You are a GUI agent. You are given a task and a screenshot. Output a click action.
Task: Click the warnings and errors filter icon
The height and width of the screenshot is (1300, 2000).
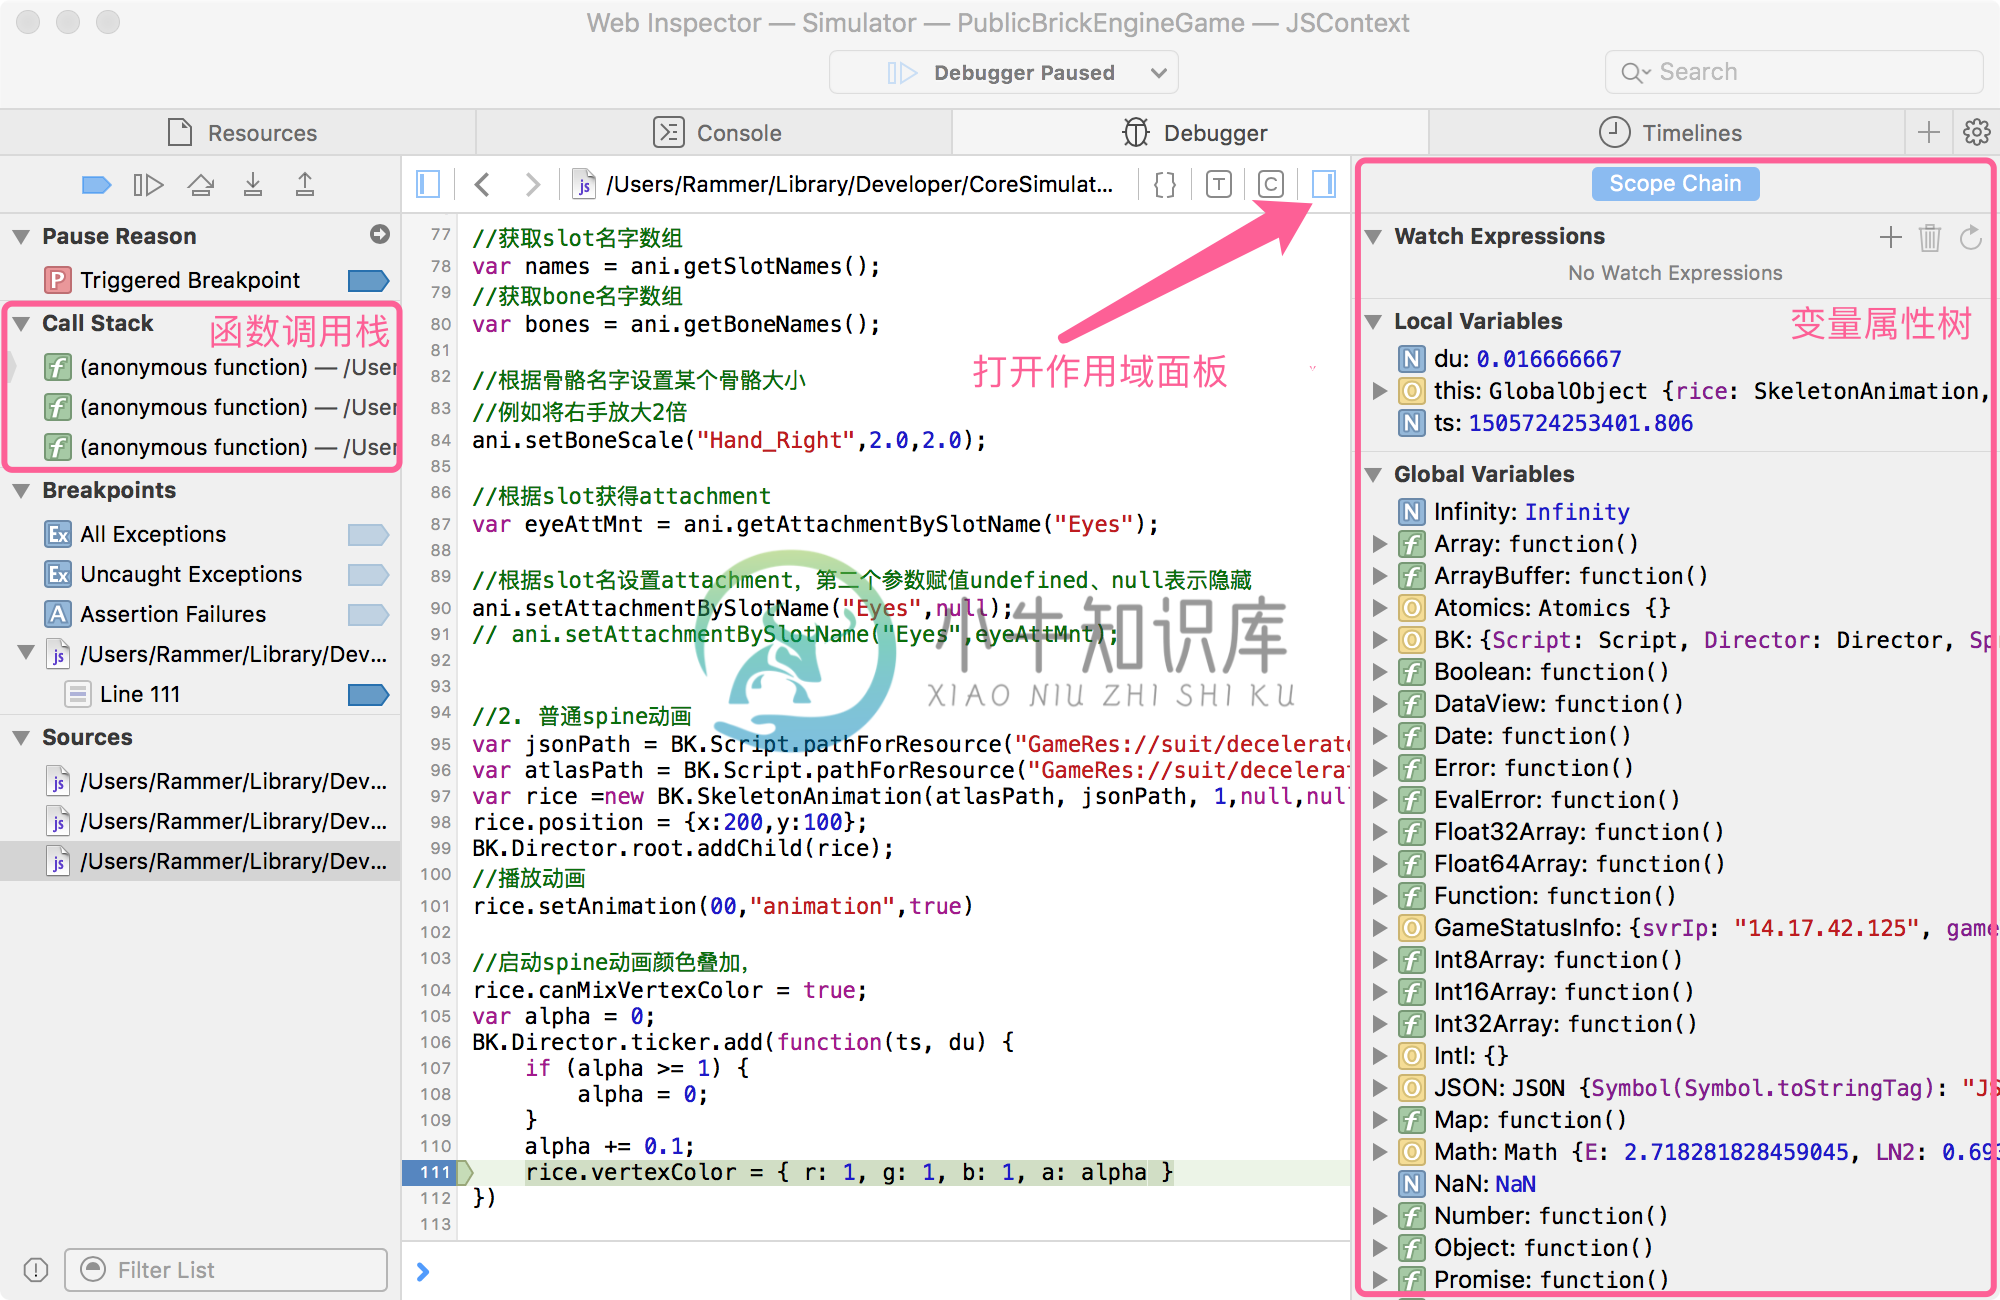[36, 1270]
